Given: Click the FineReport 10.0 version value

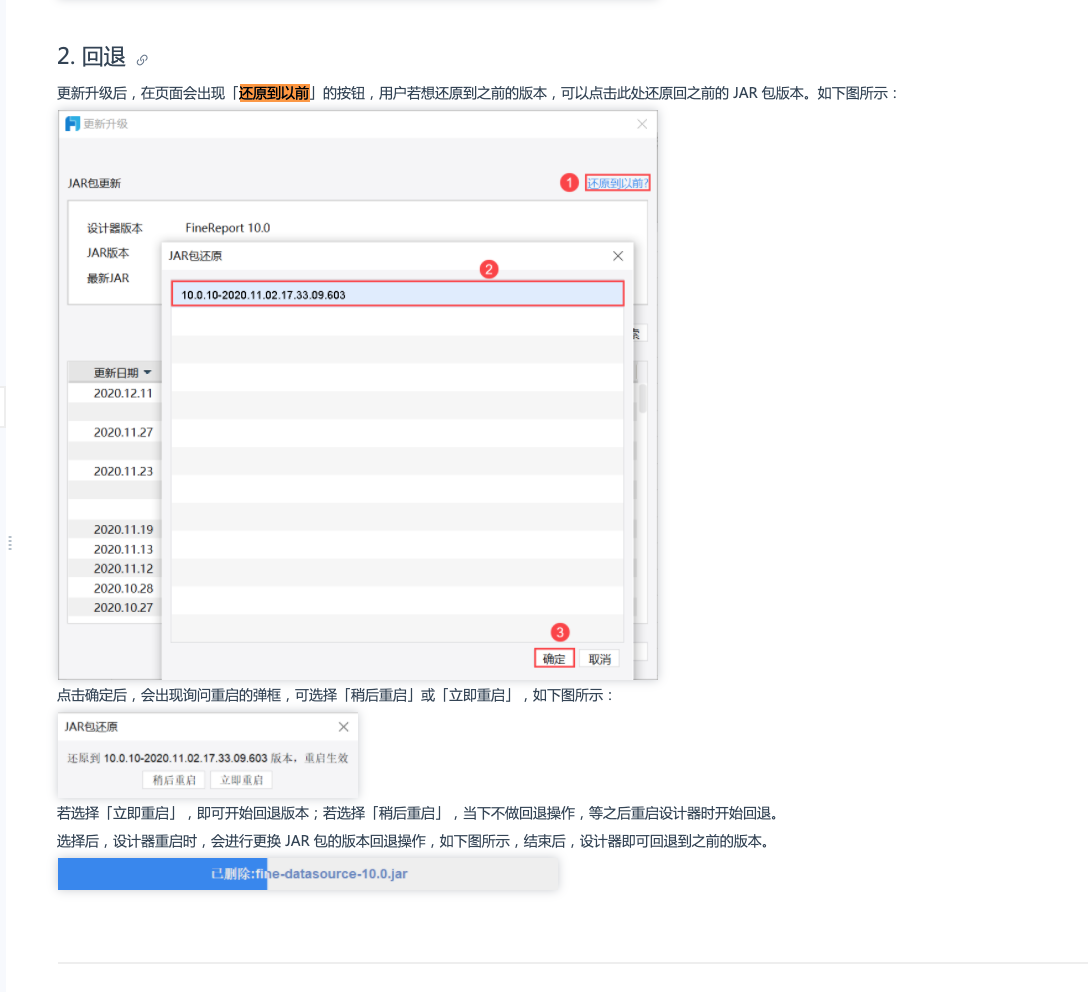Looking at the screenshot, I should pos(228,228).
